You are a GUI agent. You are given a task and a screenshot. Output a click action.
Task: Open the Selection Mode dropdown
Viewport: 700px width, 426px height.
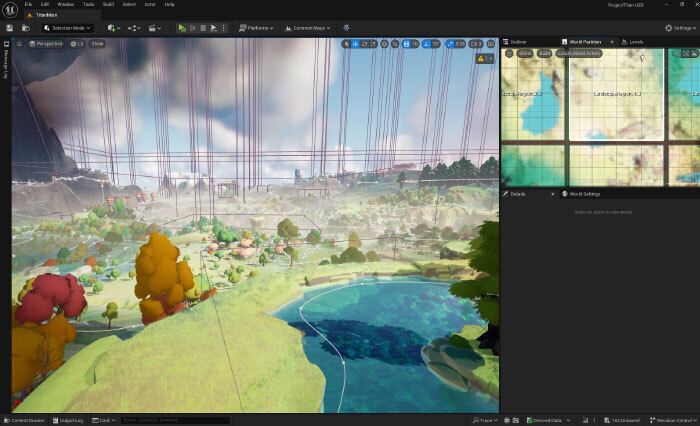coord(68,28)
